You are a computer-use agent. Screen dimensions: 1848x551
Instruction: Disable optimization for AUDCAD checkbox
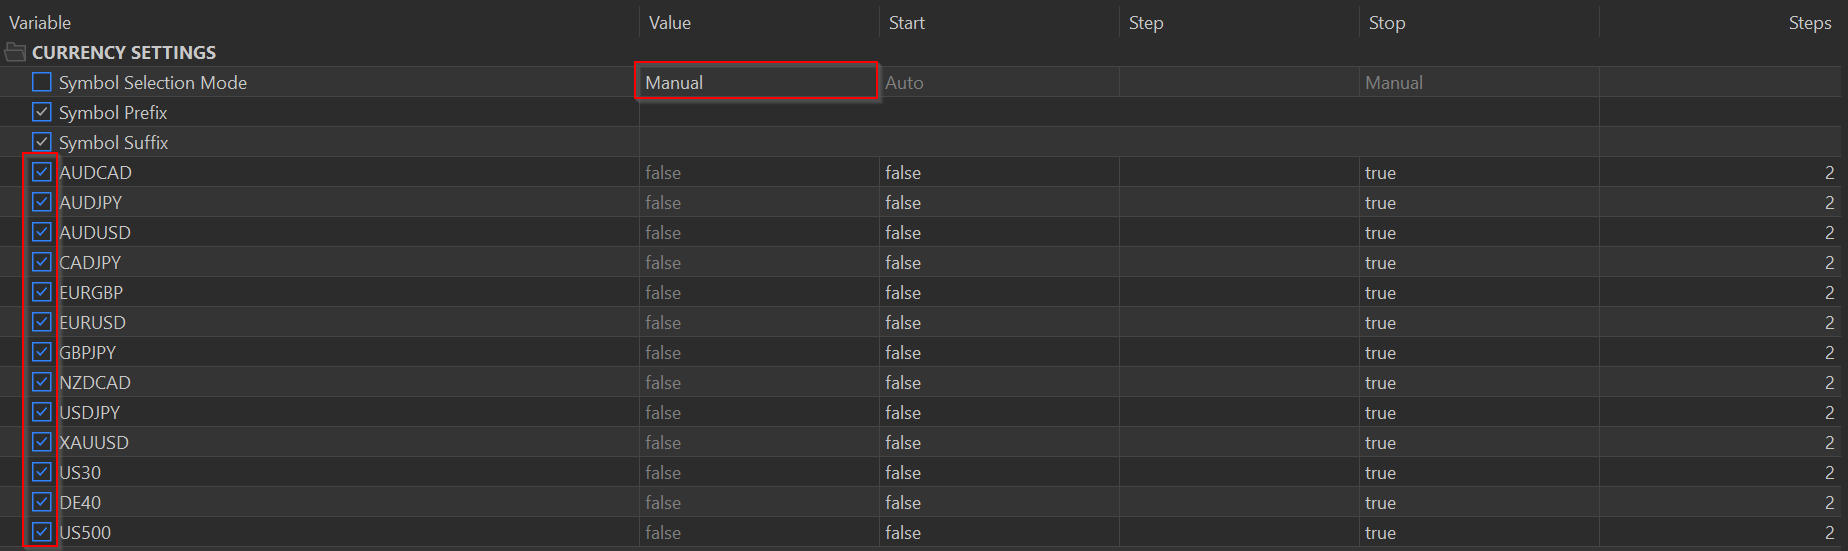[x=41, y=172]
